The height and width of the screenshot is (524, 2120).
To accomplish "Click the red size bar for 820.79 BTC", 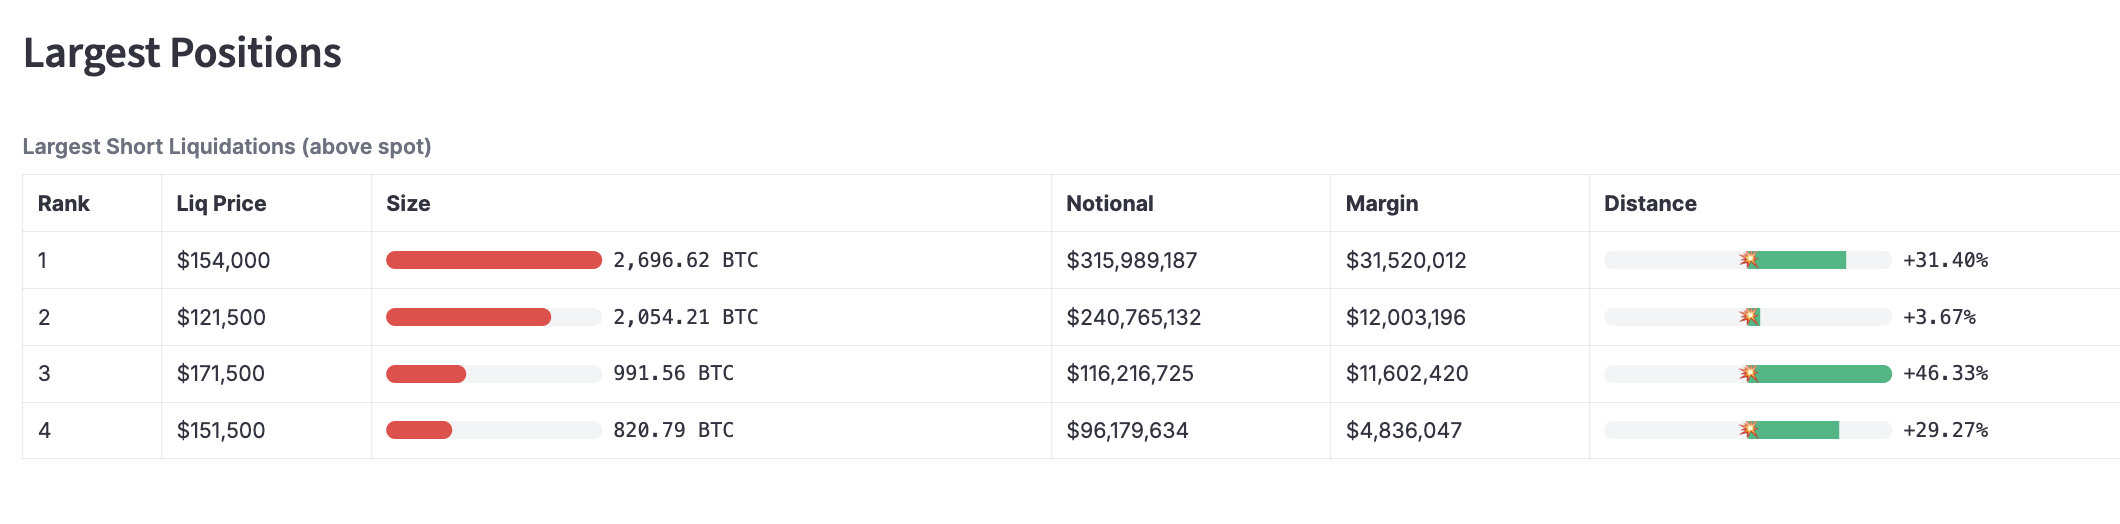I will (x=419, y=430).
